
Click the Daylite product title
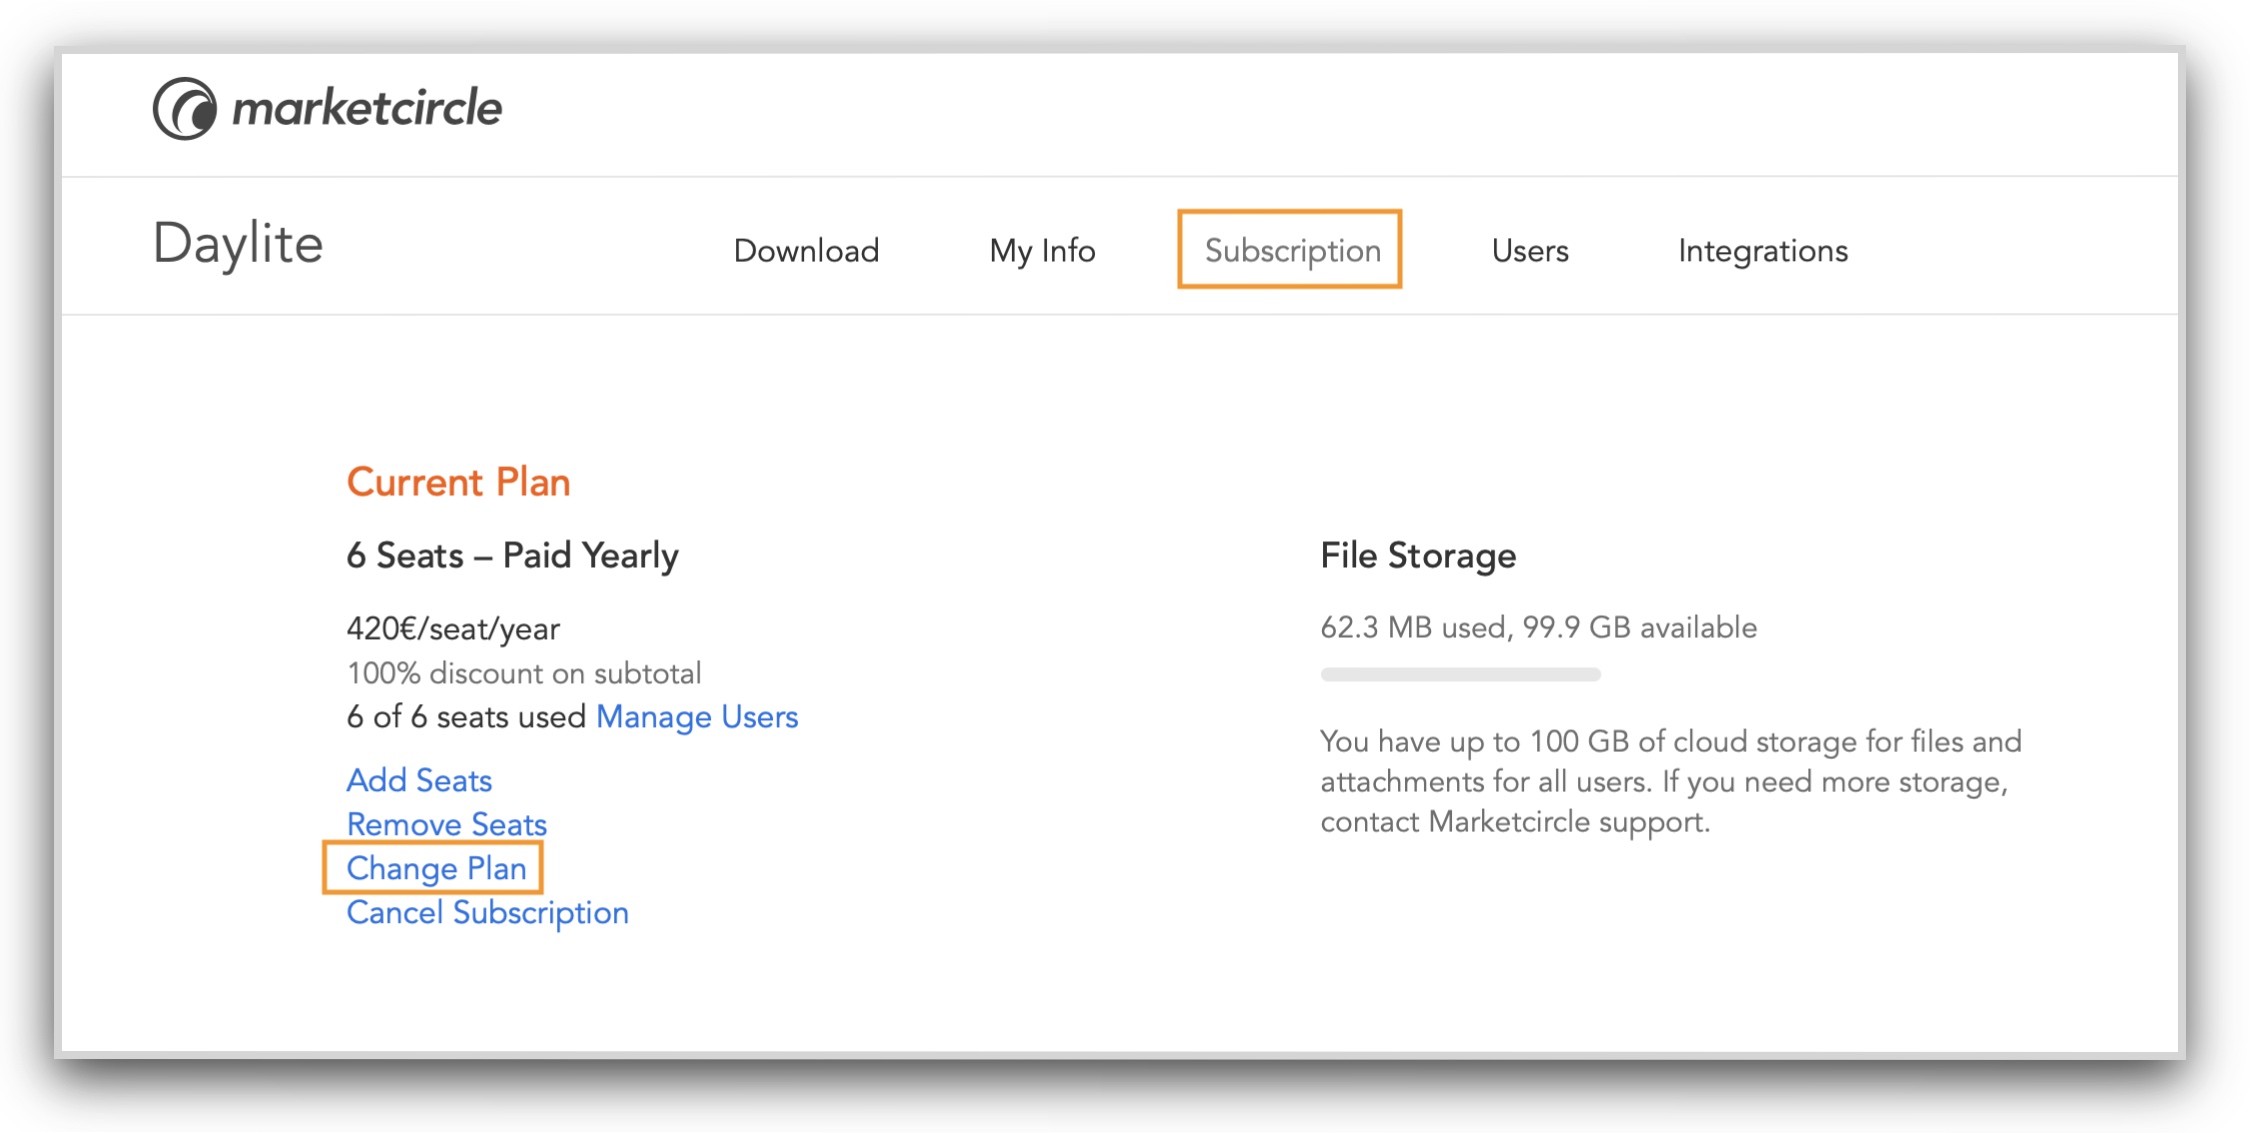point(238,244)
